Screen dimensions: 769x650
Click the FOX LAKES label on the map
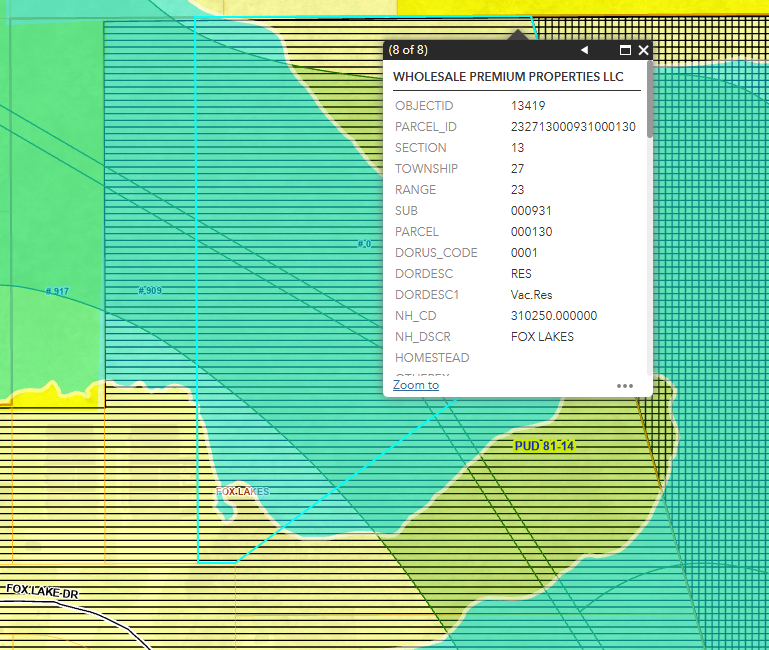tap(243, 492)
